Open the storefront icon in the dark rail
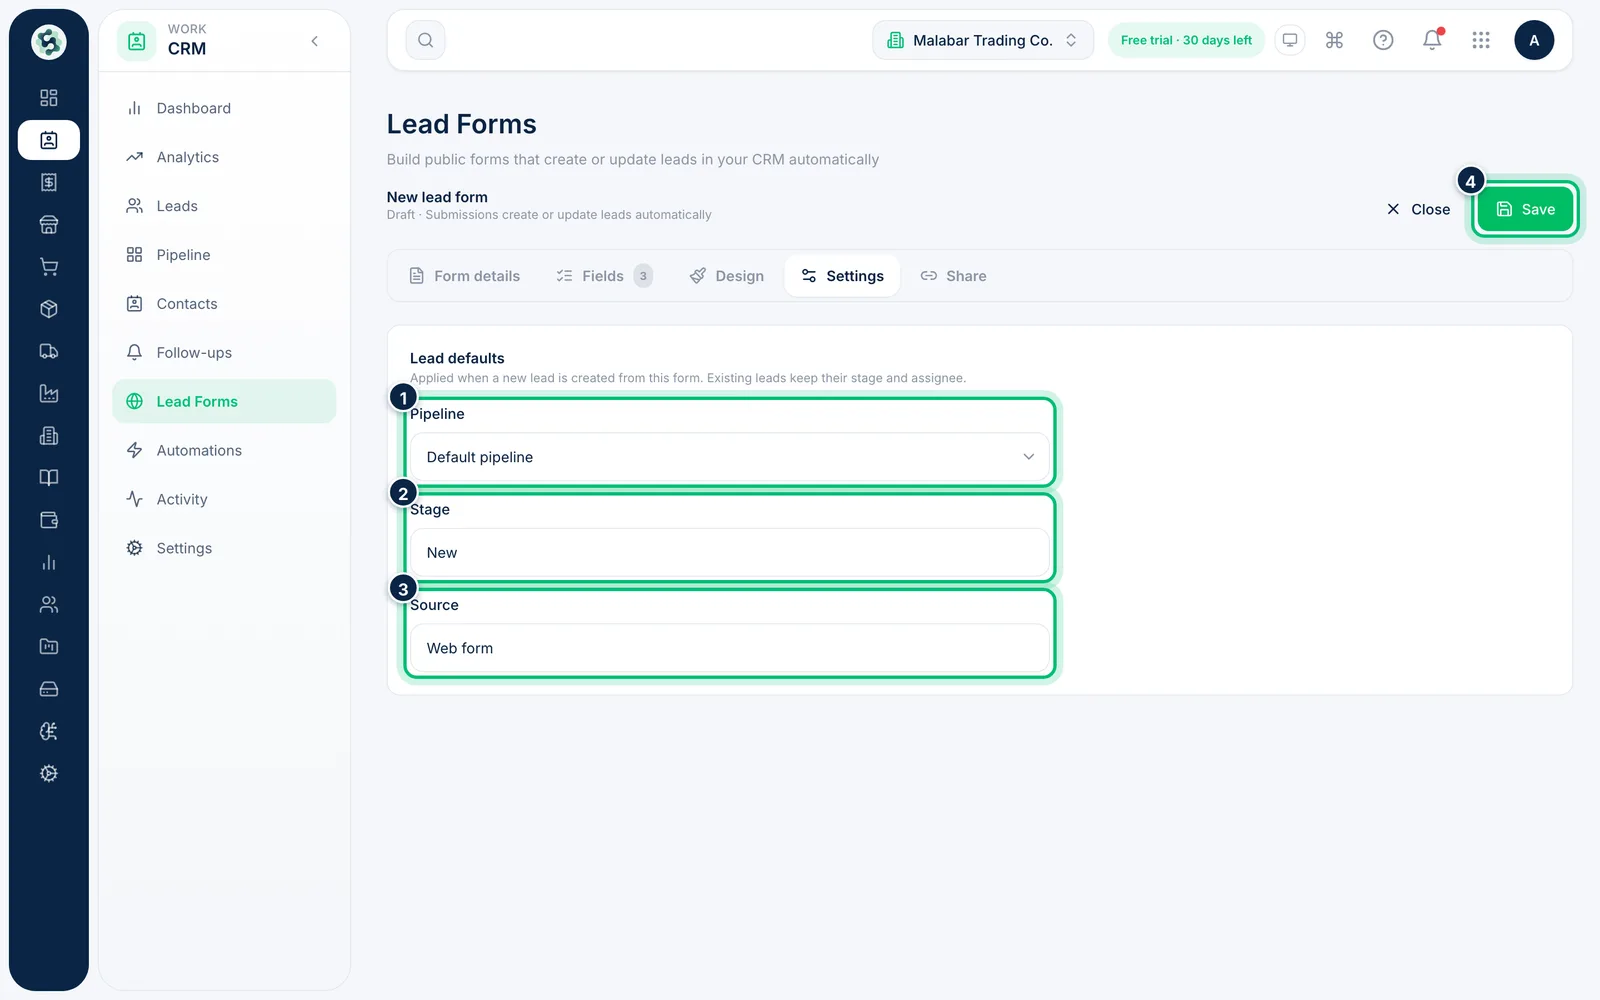Image resolution: width=1600 pixels, height=1000 pixels. pyautogui.click(x=48, y=225)
